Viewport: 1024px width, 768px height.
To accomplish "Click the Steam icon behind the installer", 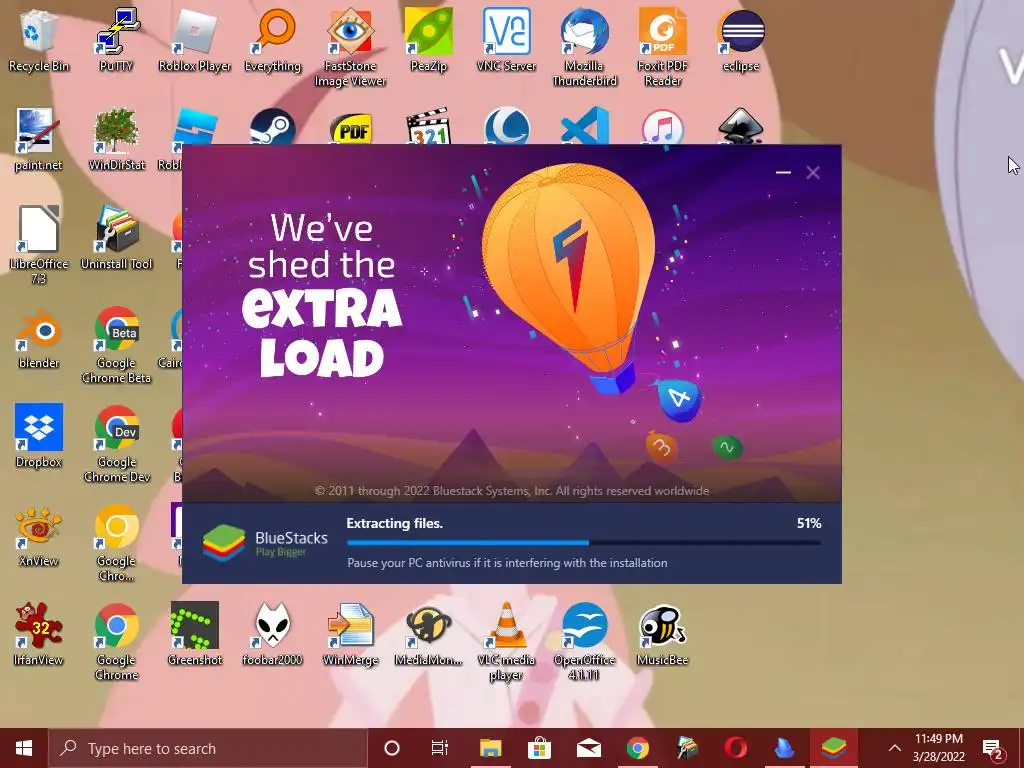I will tap(272, 127).
